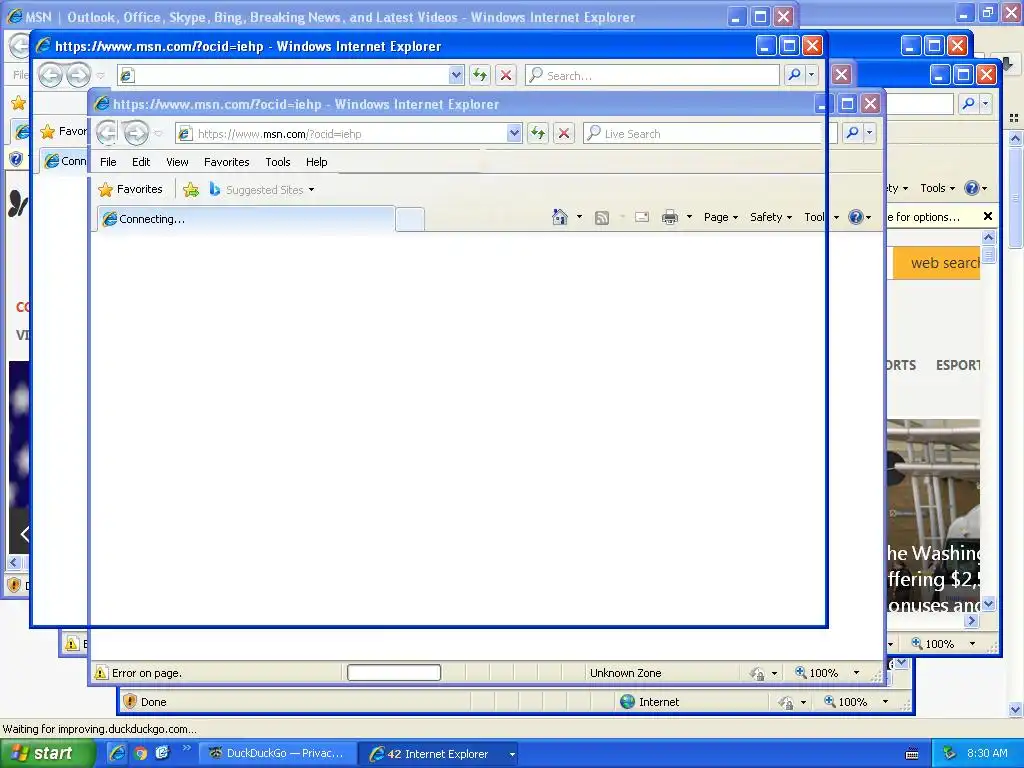The image size is (1024, 768).
Task: Click the Start button
Action: pyautogui.click(x=46, y=754)
